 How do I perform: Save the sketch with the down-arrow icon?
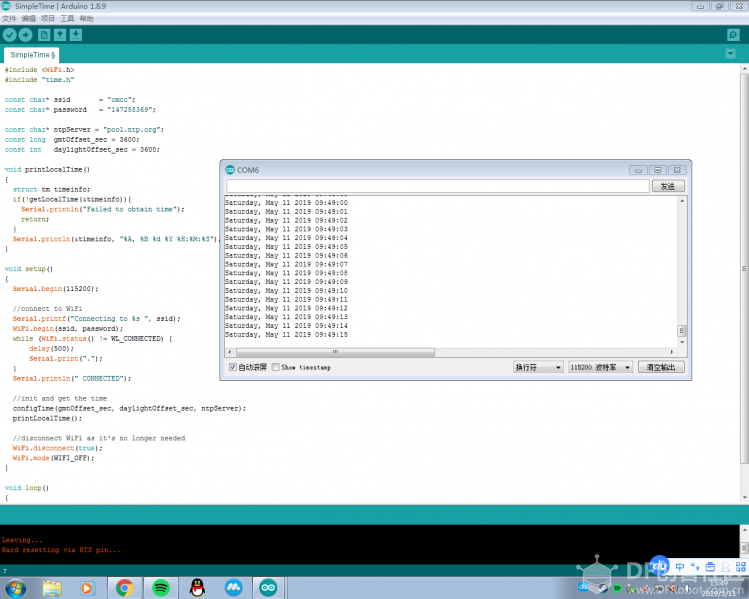pos(76,35)
